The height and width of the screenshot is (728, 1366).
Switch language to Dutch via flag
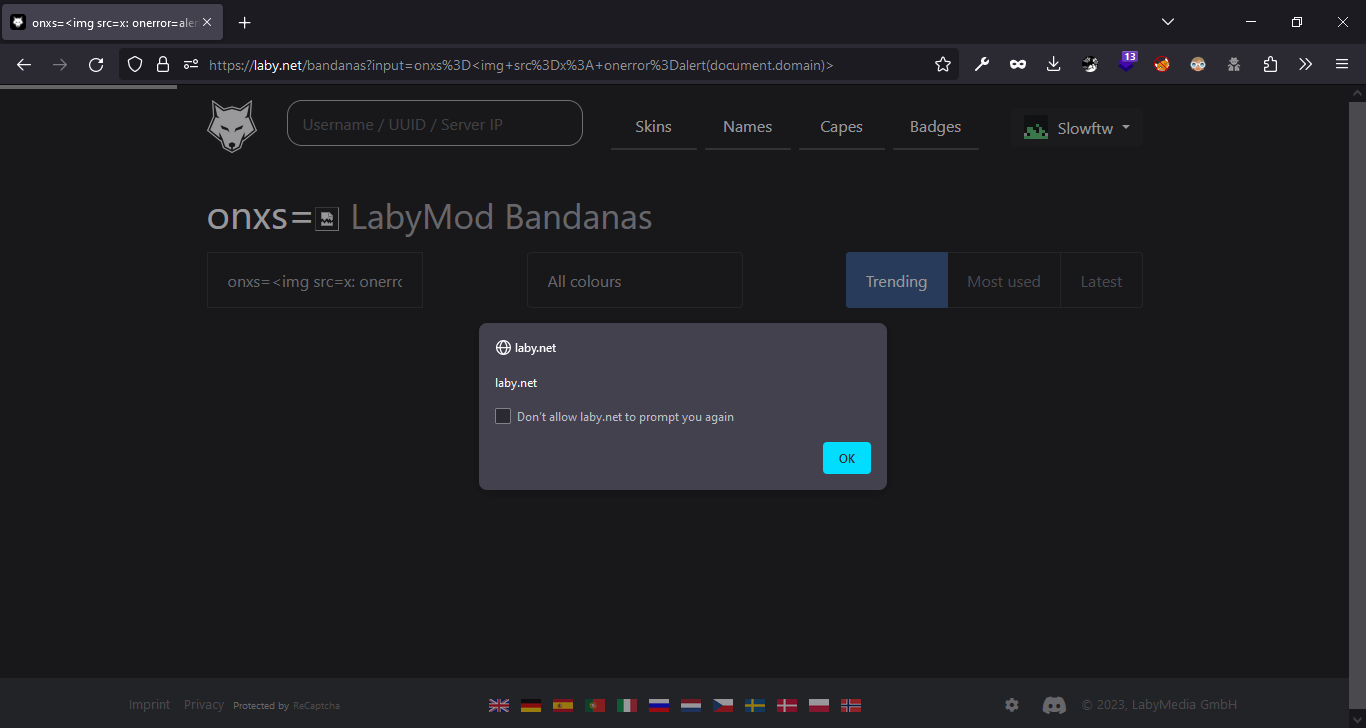coord(691,705)
